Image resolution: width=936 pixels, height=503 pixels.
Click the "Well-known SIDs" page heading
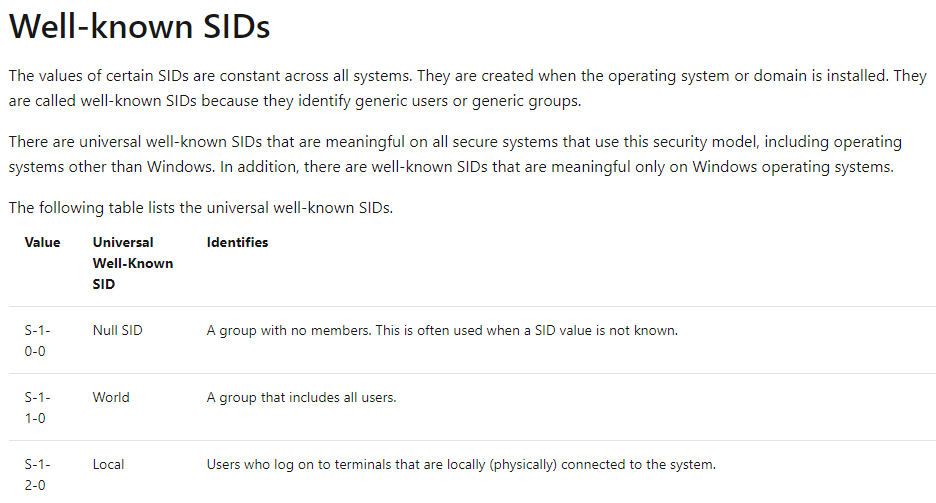click(x=139, y=27)
